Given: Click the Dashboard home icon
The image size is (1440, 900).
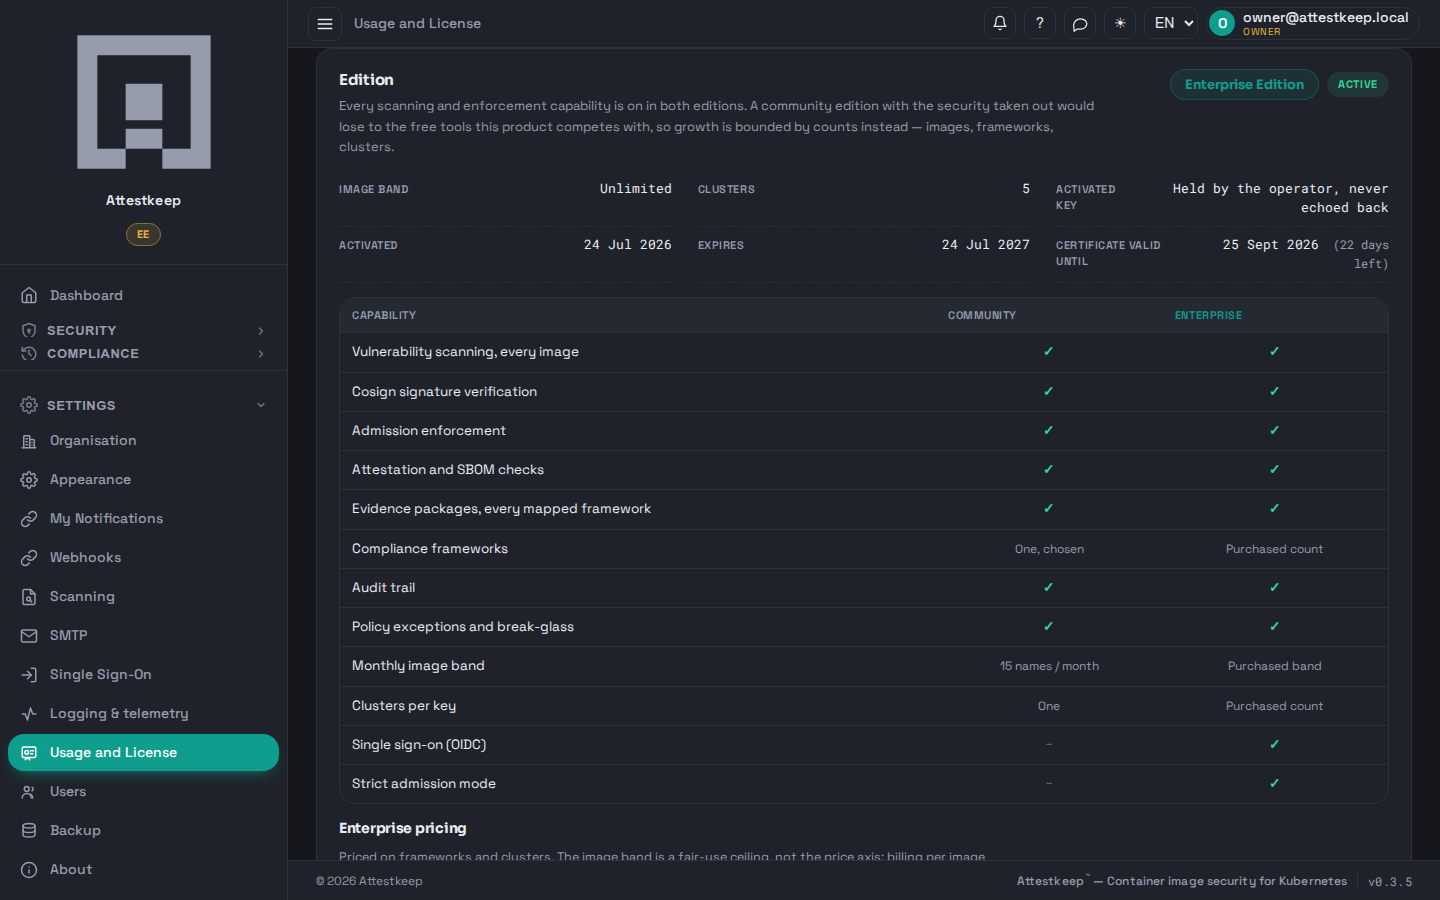Looking at the screenshot, I should 29,296.
